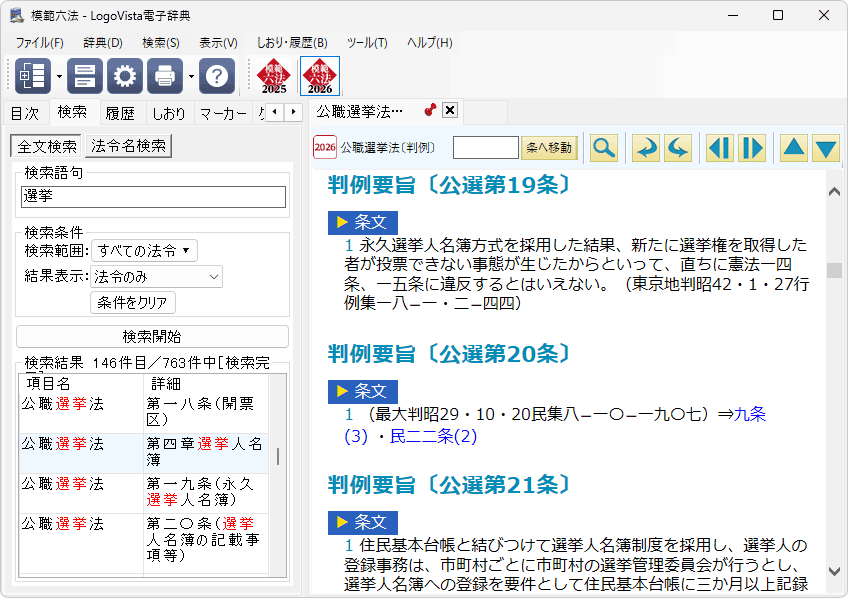Image resolution: width=848 pixels, height=598 pixels.
Task: Click the printer icon in toolbar
Action: 165,76
